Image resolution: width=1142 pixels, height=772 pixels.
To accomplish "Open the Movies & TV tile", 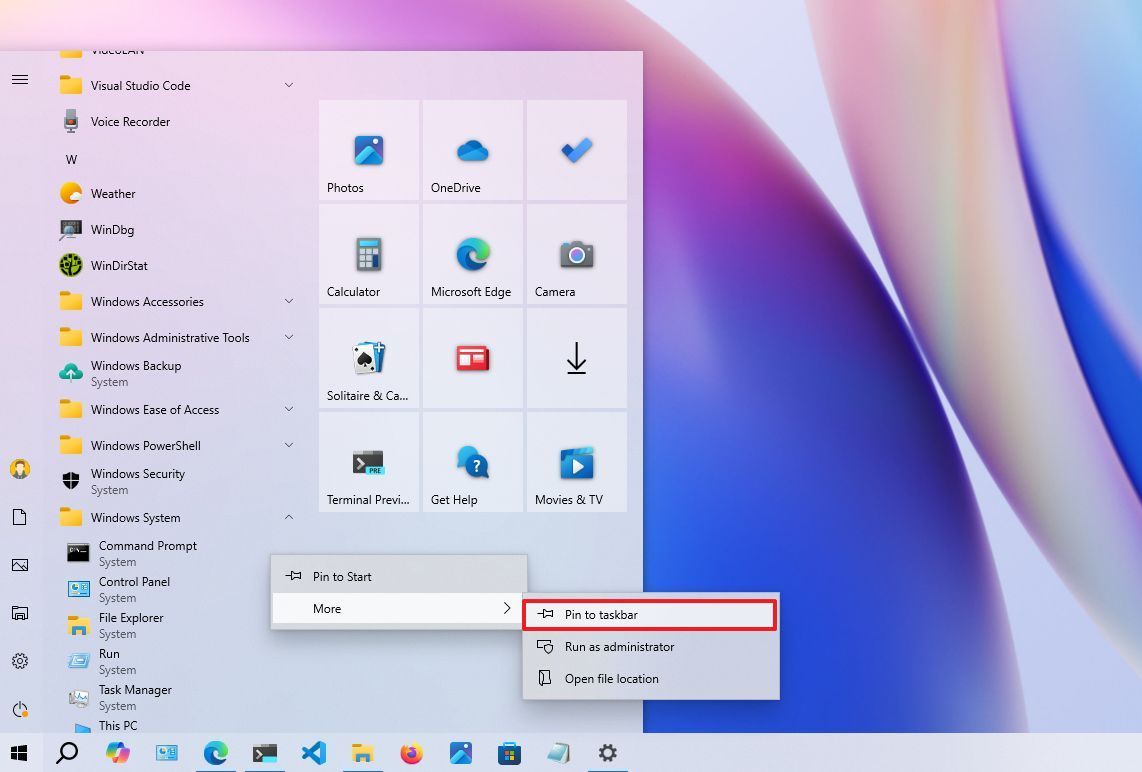I will click(x=576, y=462).
